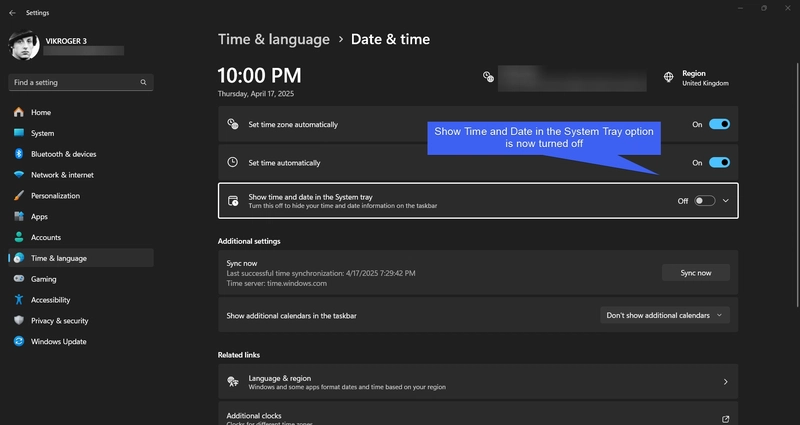
Task: Turn off Set time automatically switch
Action: point(719,162)
